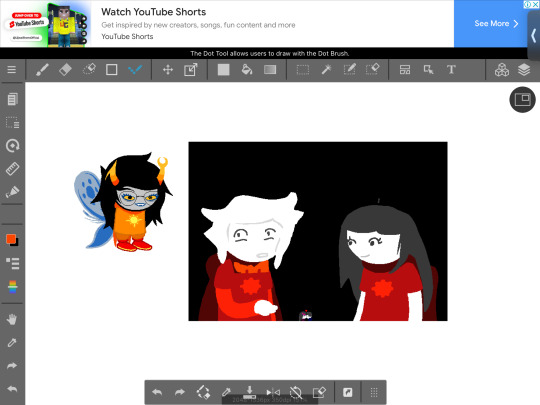
Task: Select the square Shape tool
Action: 112,70
